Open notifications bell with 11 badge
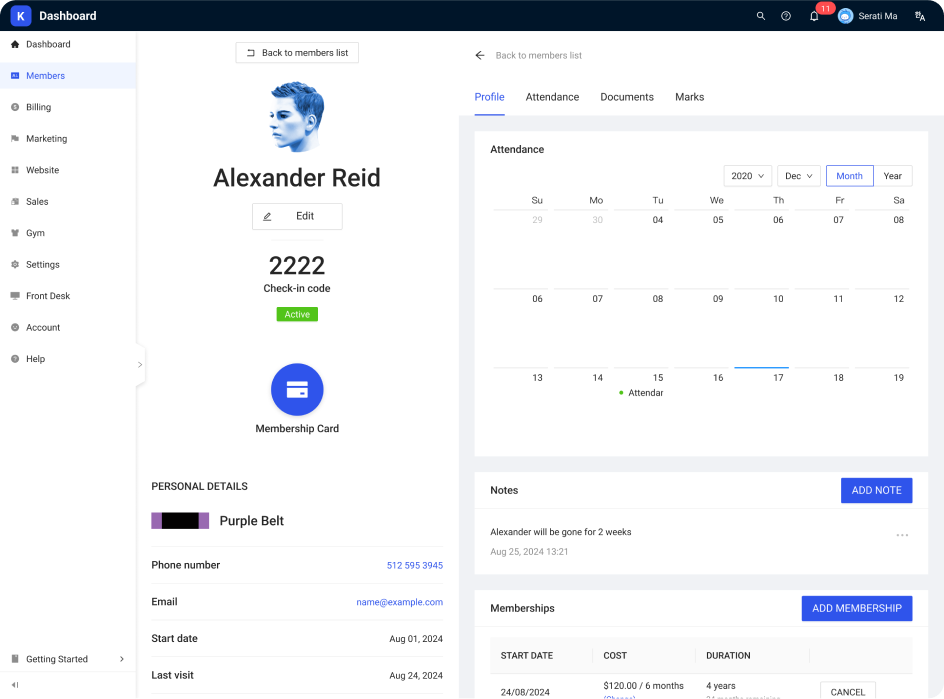The width and height of the screenshot is (944, 699). 814,16
